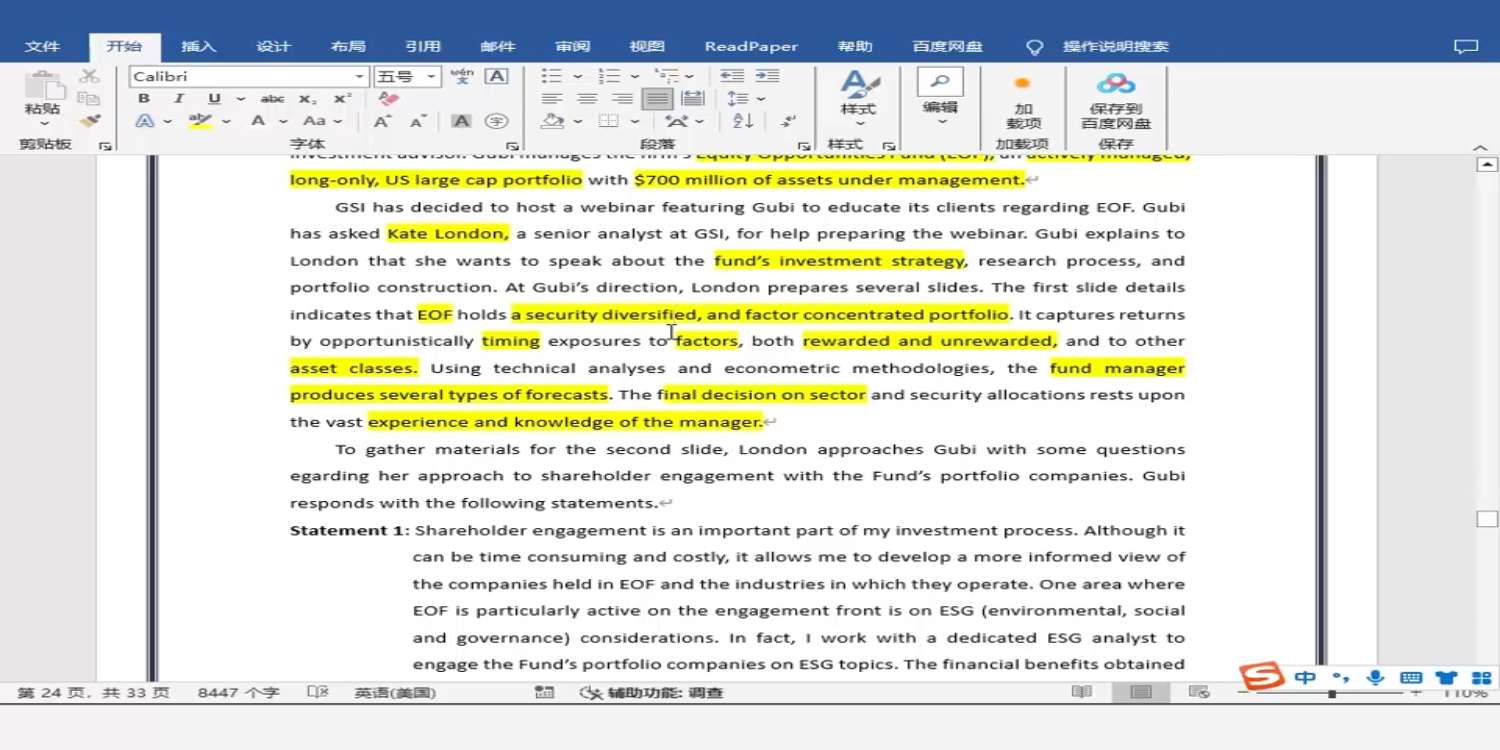Apply the font color button
The height and width of the screenshot is (750, 1500).
tap(257, 121)
